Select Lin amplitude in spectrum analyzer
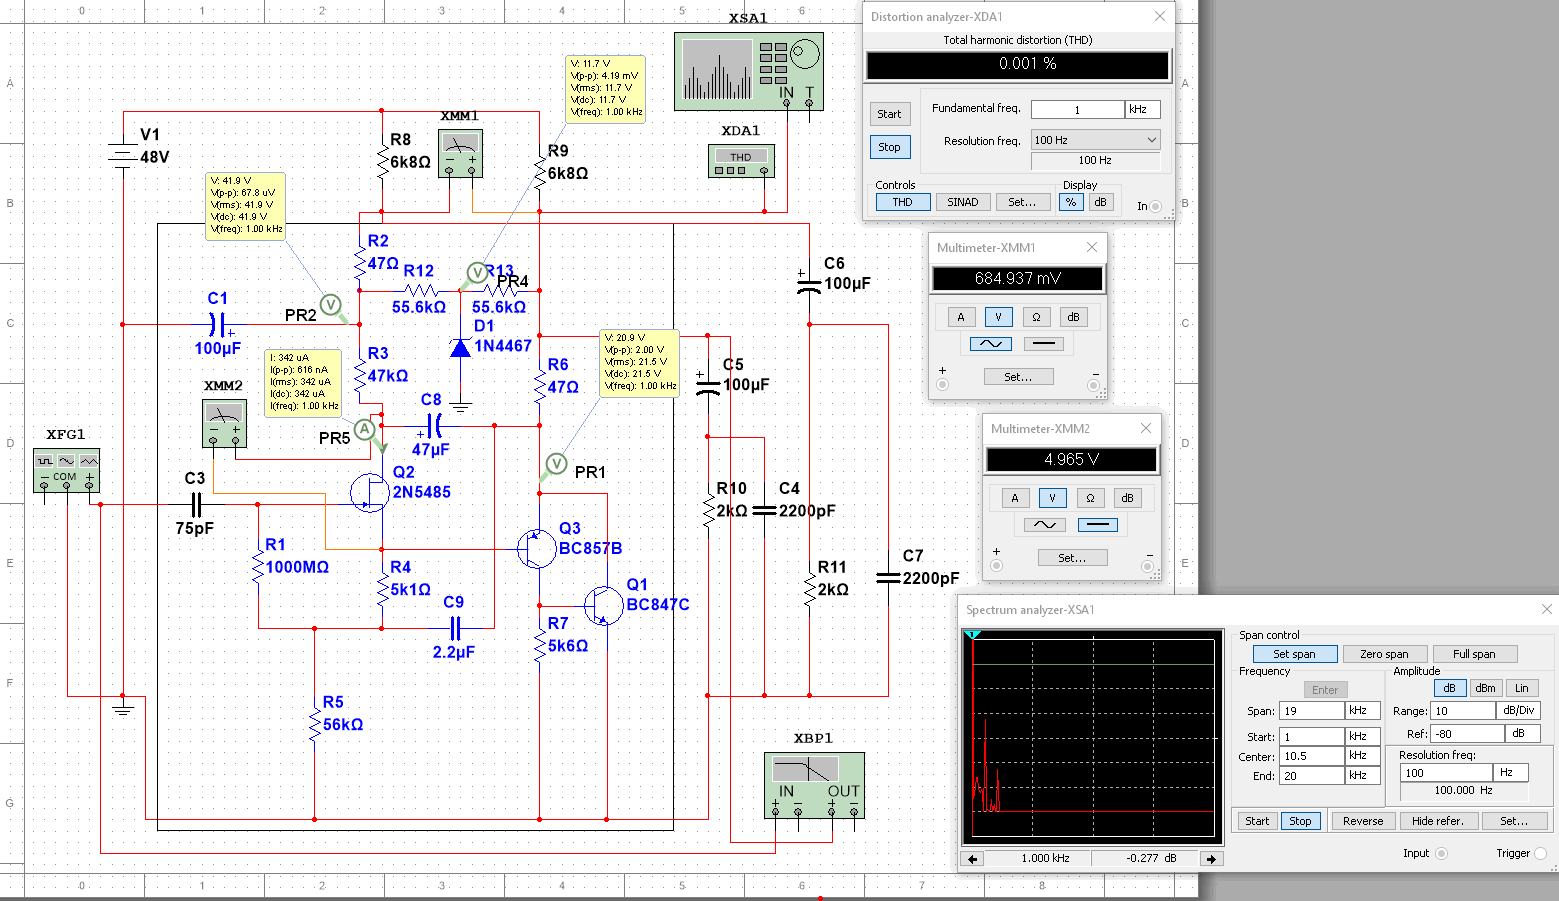 tap(1522, 688)
